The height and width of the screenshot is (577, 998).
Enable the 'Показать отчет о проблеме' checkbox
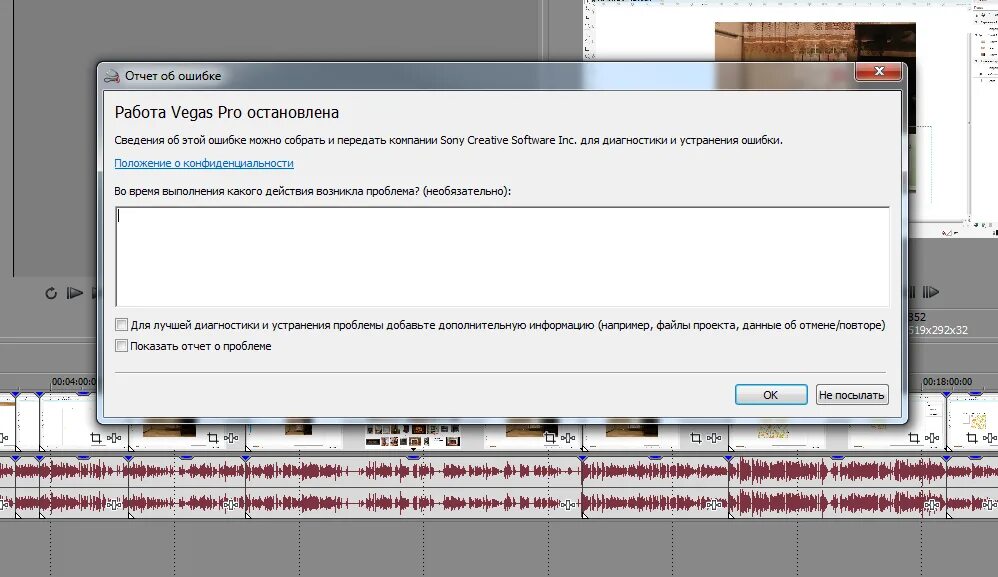(121, 345)
